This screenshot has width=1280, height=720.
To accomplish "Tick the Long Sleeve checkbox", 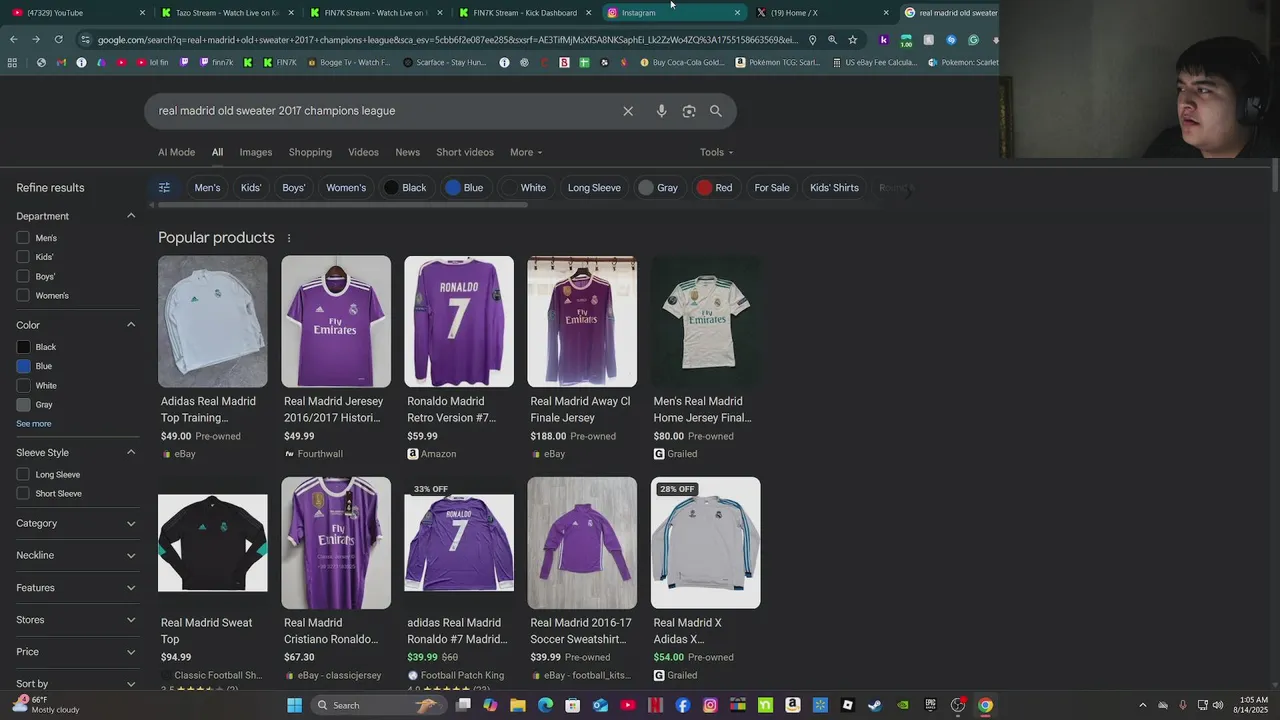I will [23, 475].
